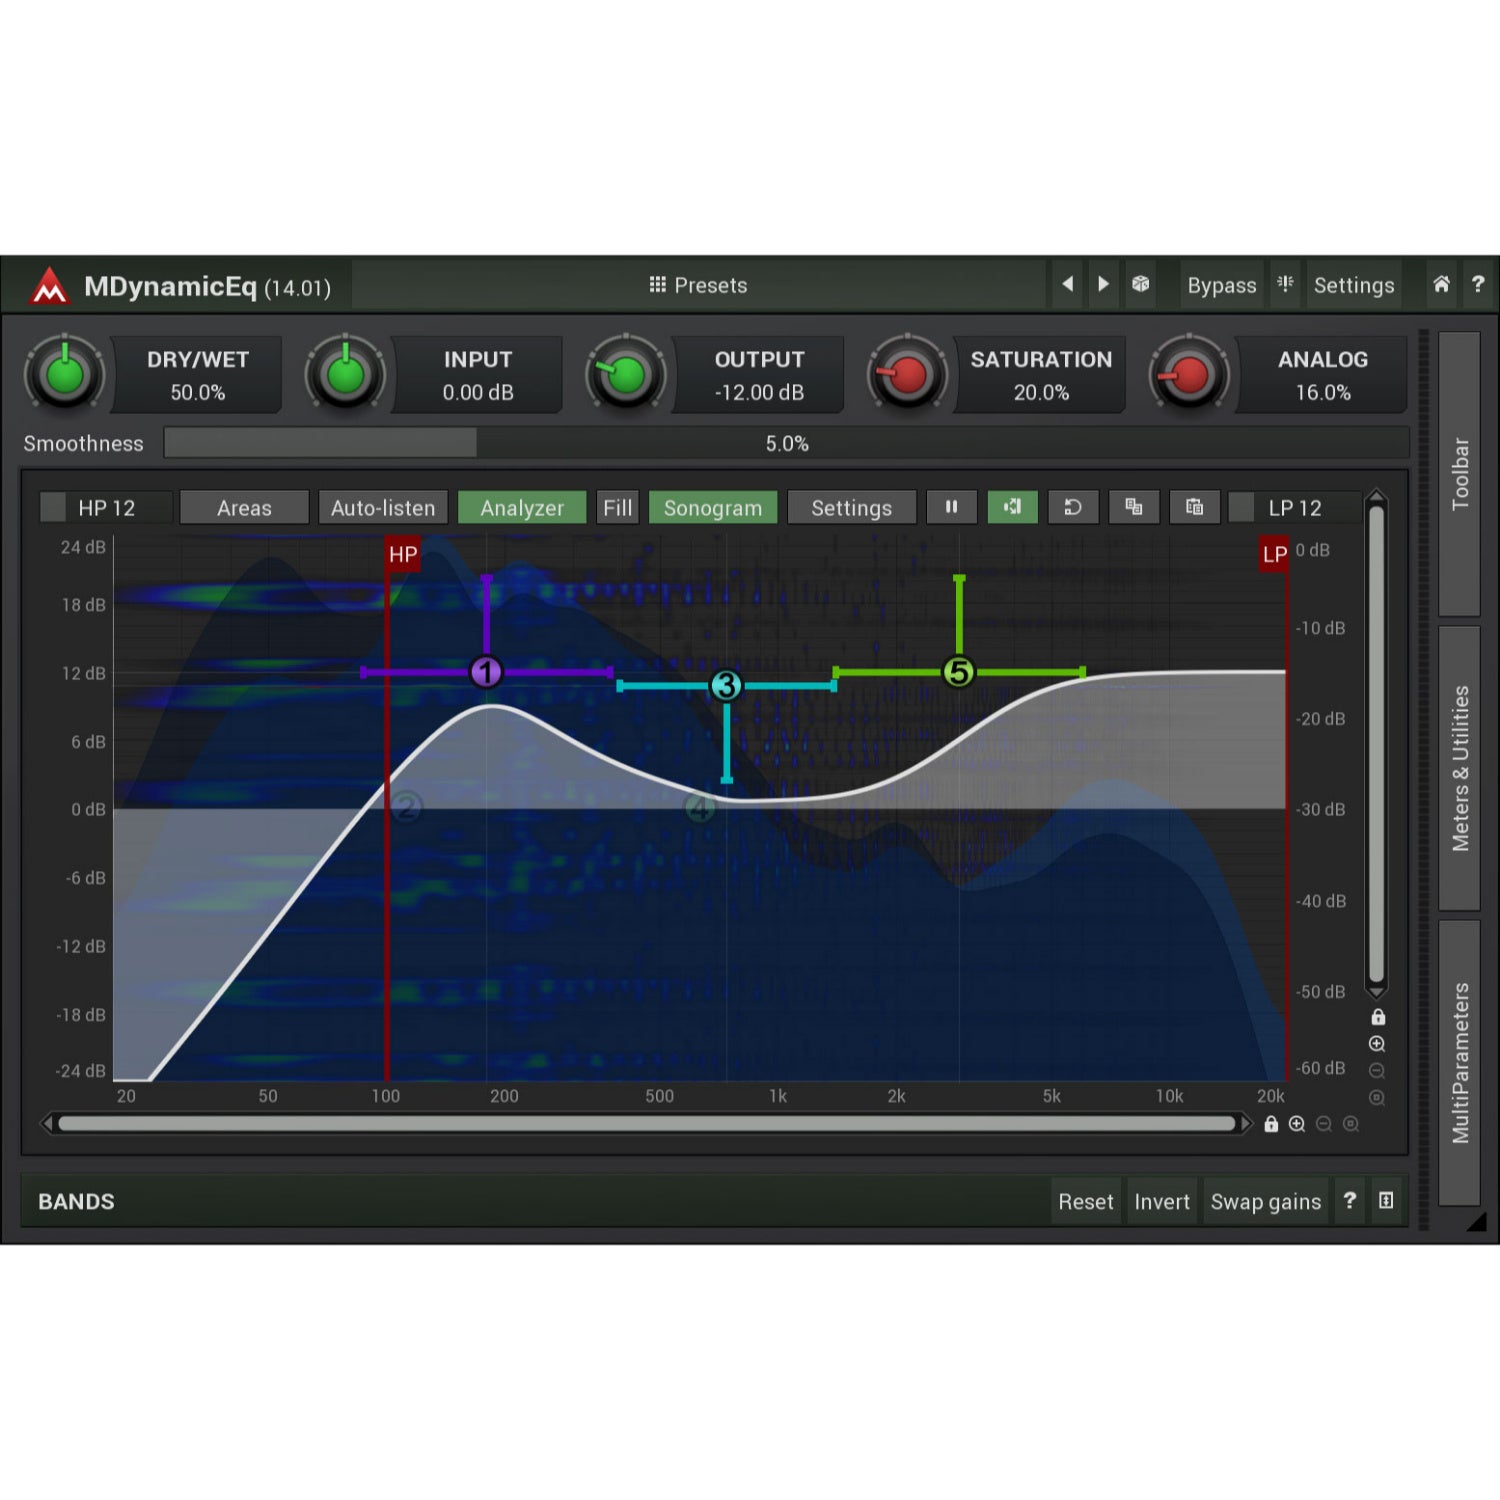Click the MeldaProduction red logo icon
The image size is (1500, 1500).
point(49,286)
